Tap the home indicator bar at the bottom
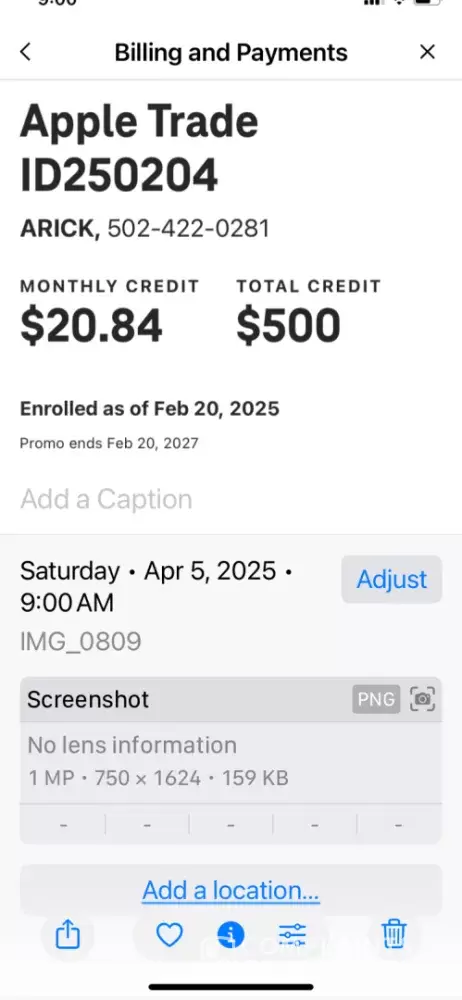 tap(231, 987)
